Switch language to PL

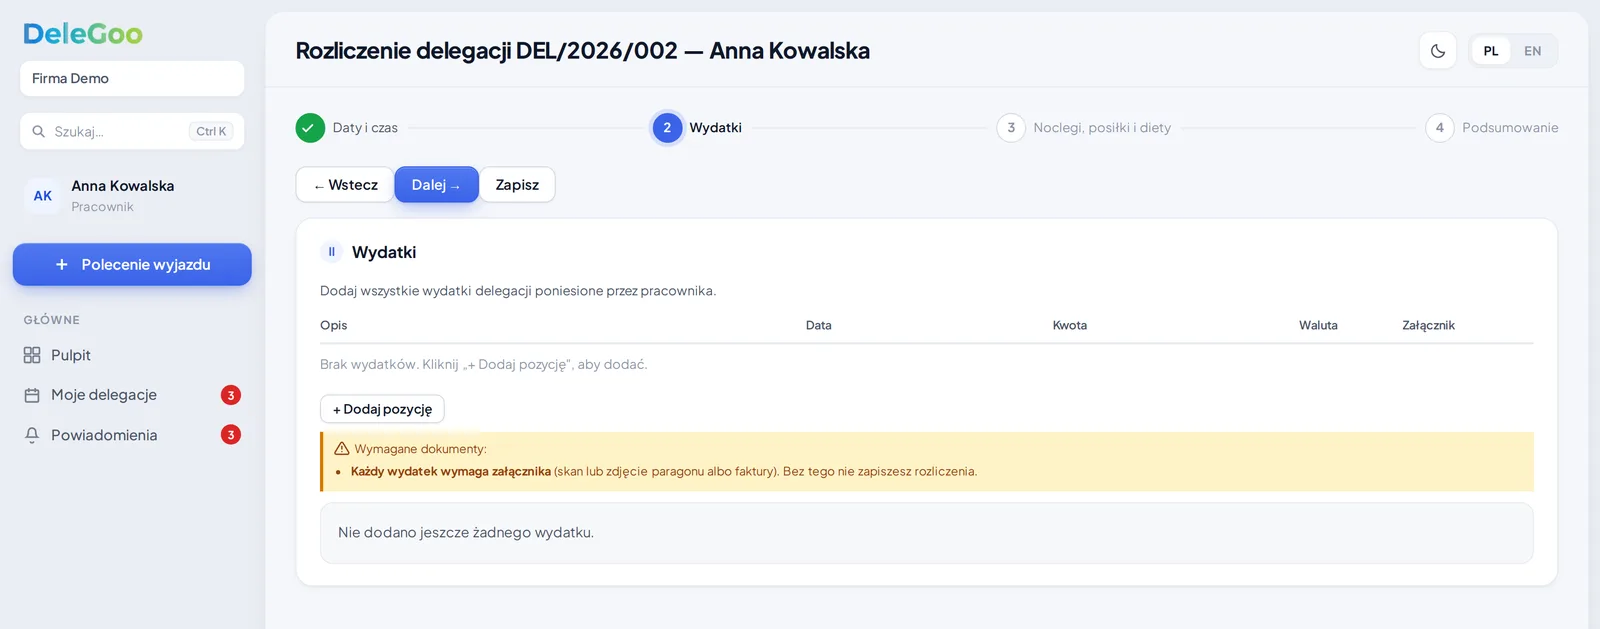1491,51
